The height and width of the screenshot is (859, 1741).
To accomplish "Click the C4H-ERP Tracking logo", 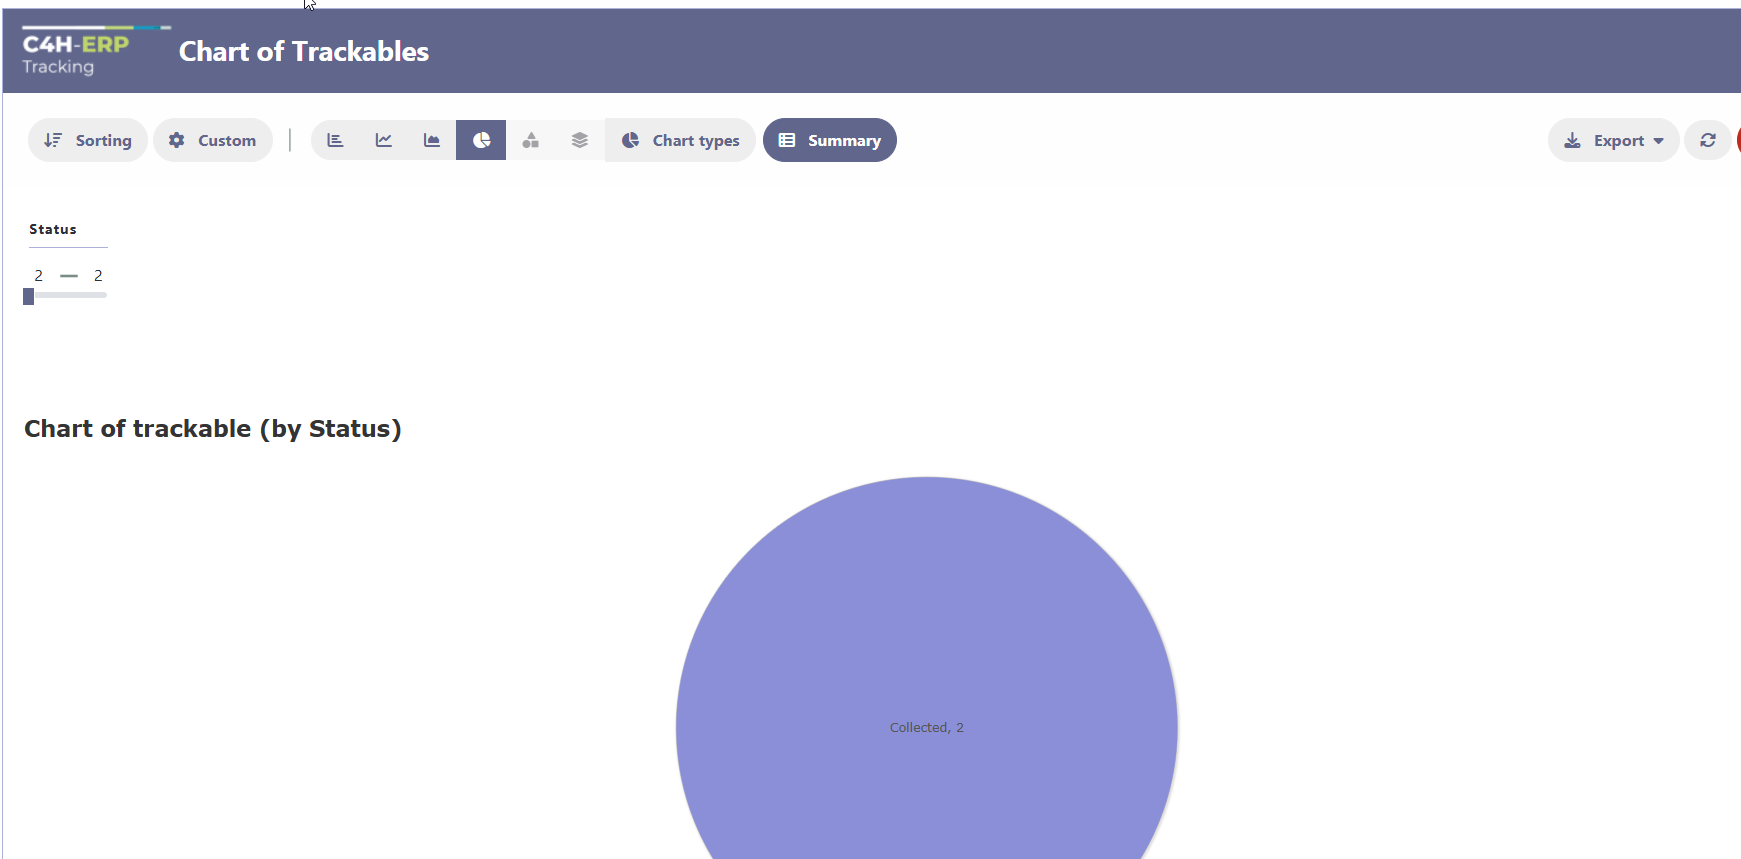I will coord(76,53).
